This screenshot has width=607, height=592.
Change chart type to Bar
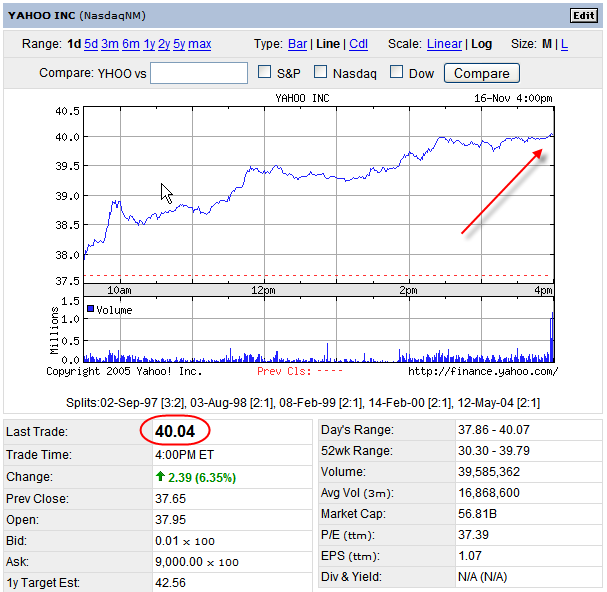tap(297, 44)
